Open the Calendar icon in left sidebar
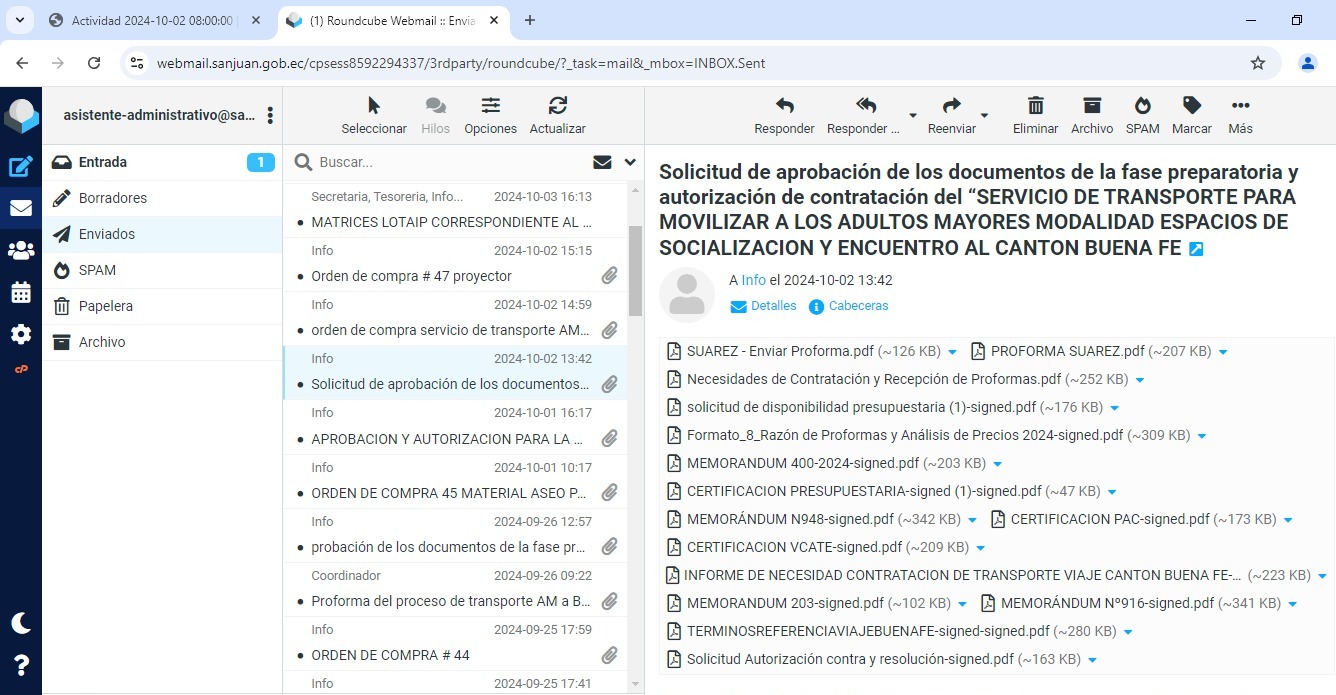The image size is (1336, 695). point(21,293)
